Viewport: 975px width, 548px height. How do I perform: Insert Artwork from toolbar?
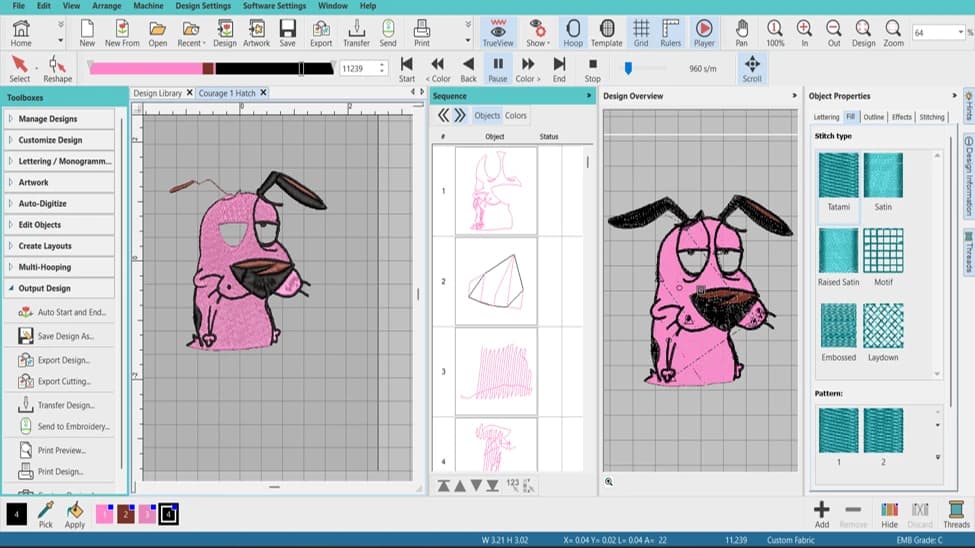click(x=256, y=33)
